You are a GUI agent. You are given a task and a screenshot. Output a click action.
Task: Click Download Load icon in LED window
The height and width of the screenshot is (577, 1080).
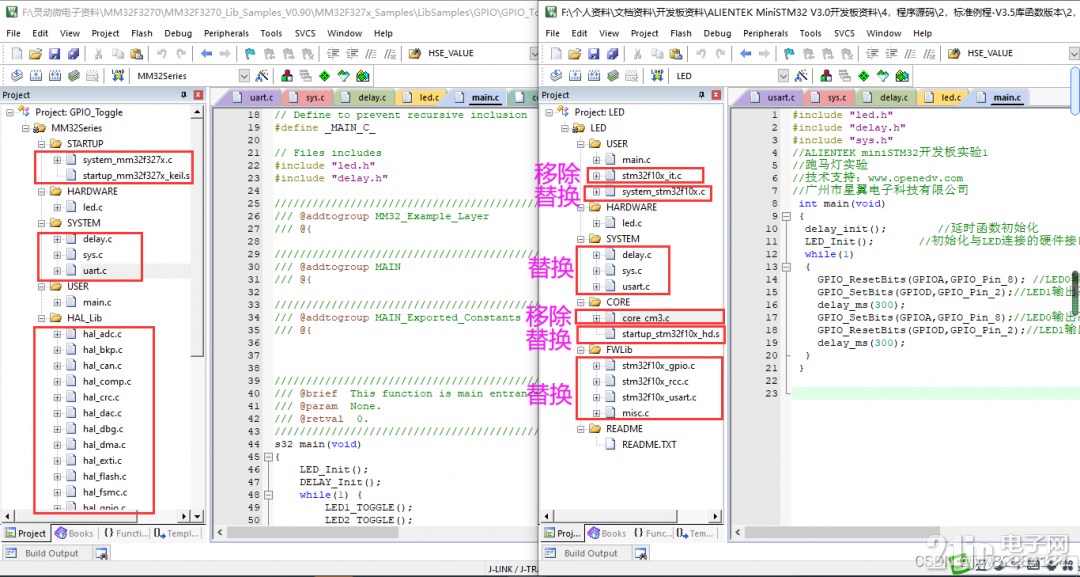point(657,76)
